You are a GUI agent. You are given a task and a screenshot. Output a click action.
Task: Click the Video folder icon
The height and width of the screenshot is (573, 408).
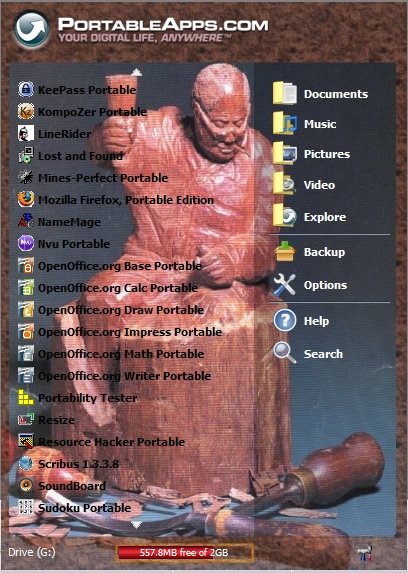coord(284,185)
